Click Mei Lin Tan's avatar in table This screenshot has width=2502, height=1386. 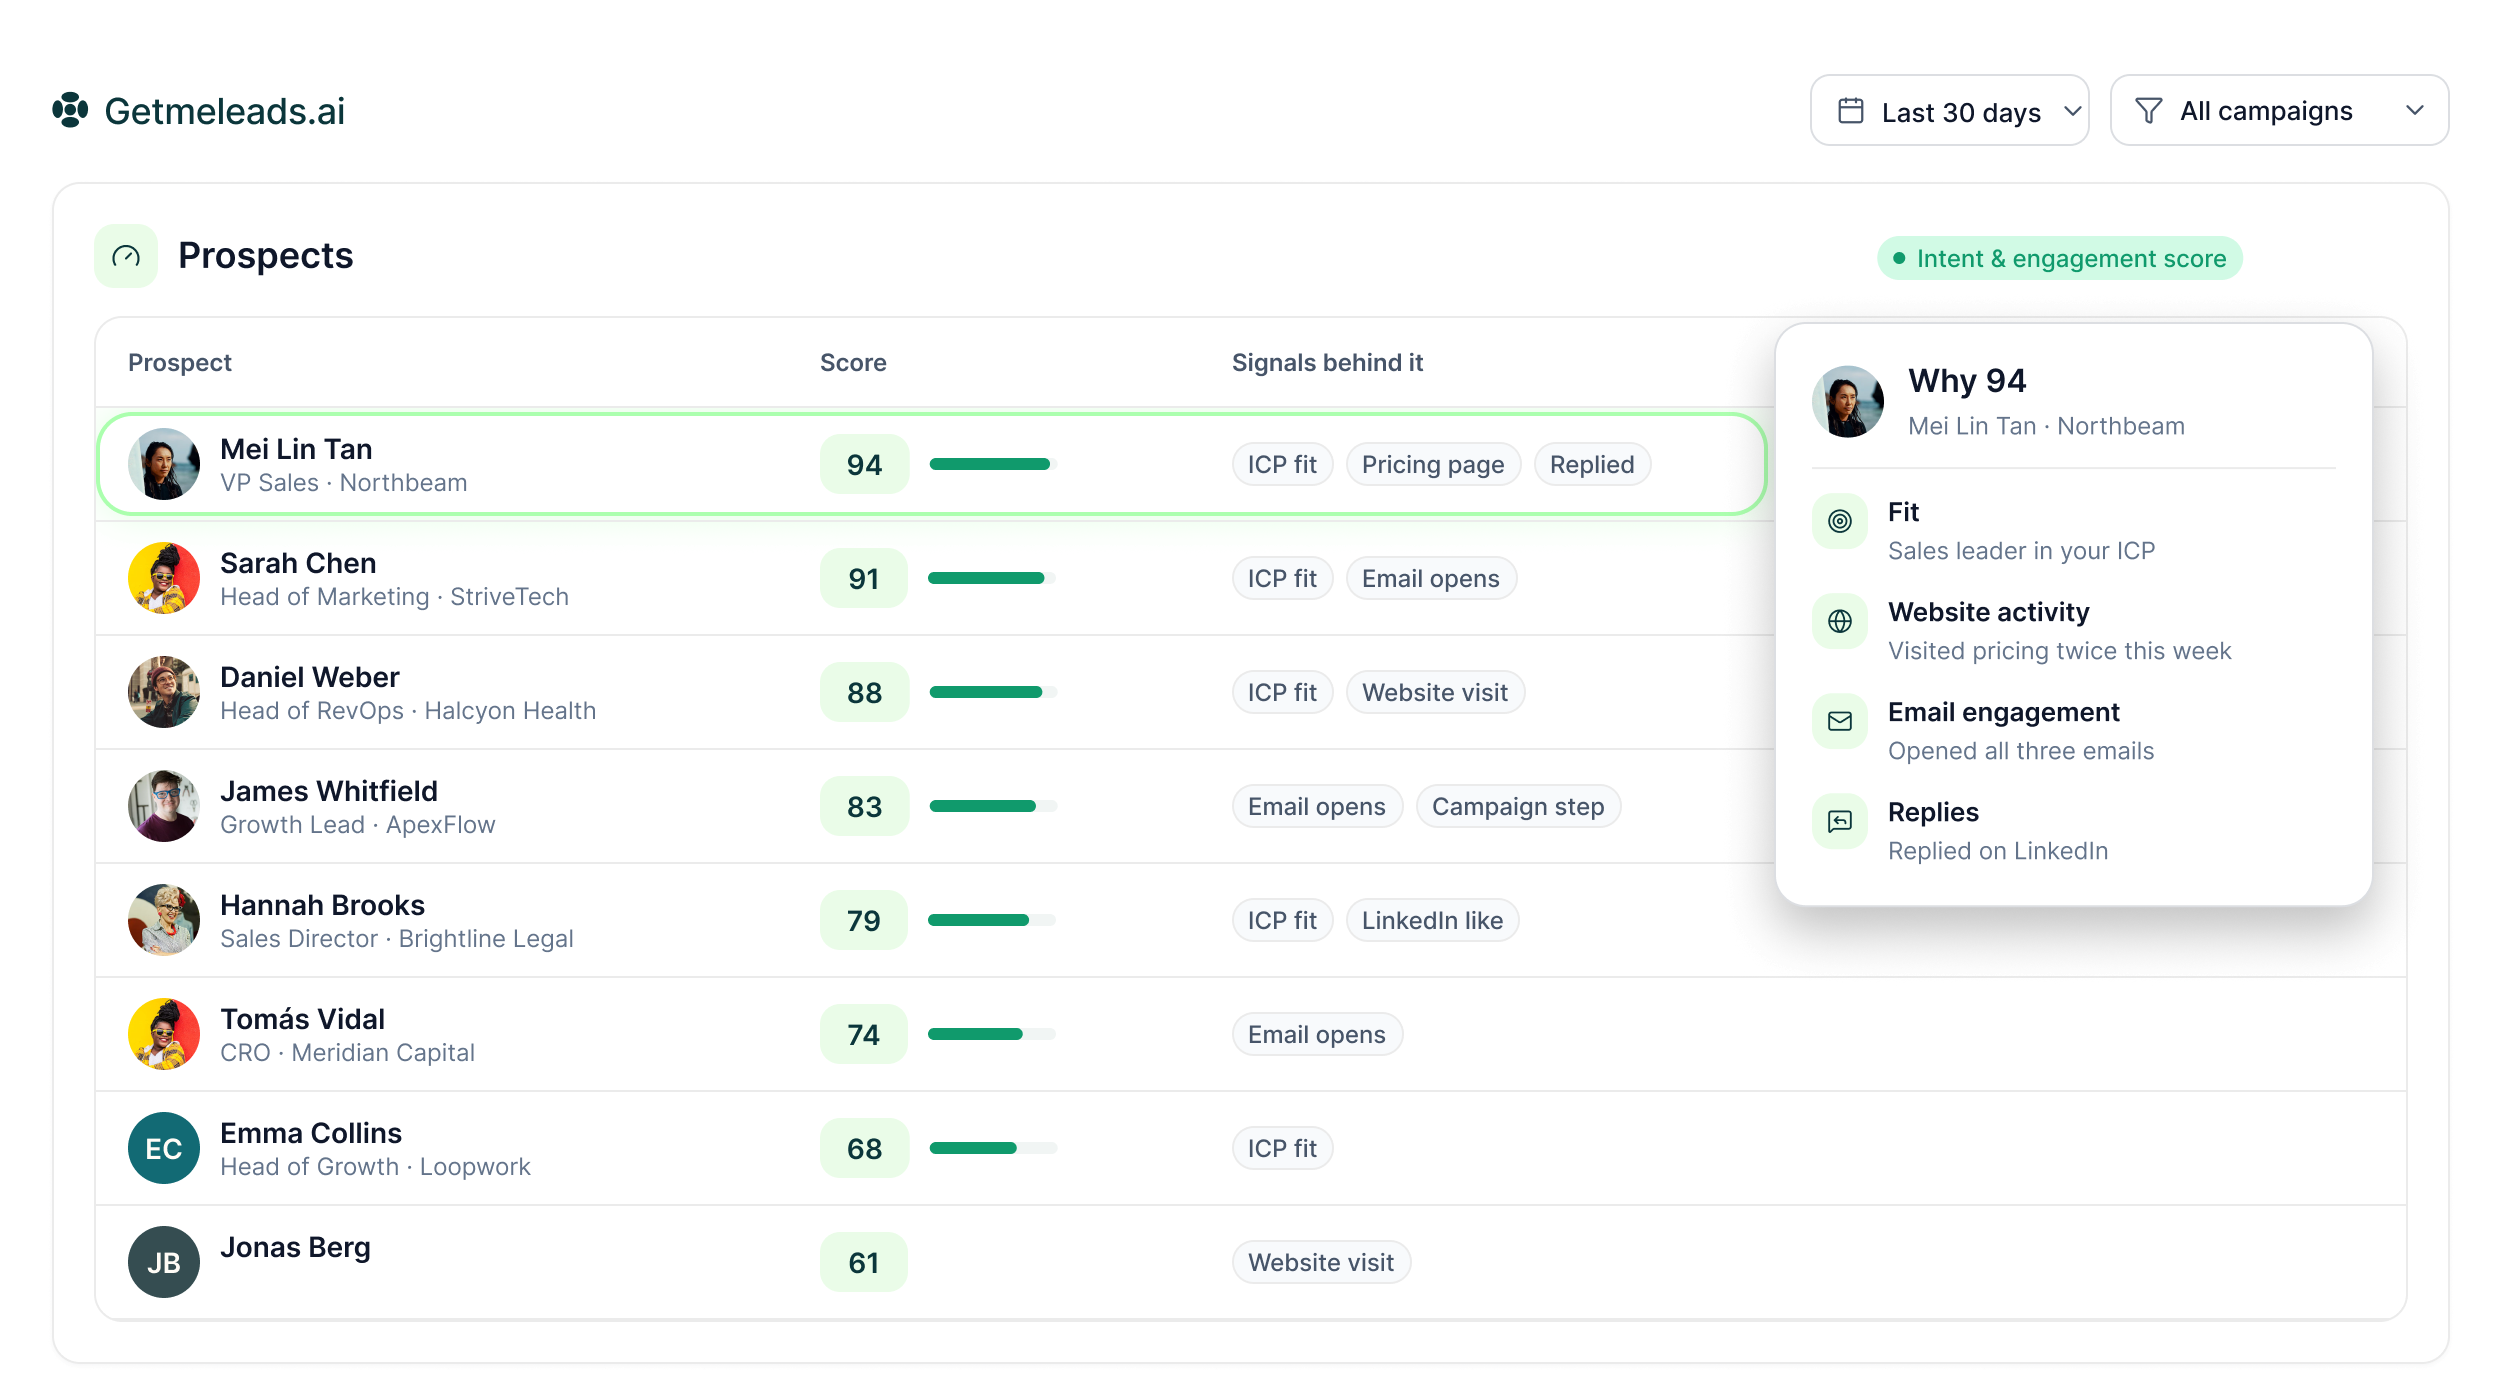pos(164,464)
